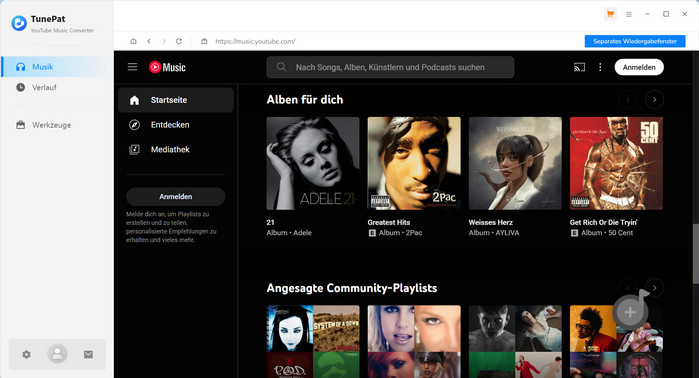Image resolution: width=699 pixels, height=378 pixels.
Task: Click the Angesagte Community-Playlists heading
Action: click(x=352, y=288)
